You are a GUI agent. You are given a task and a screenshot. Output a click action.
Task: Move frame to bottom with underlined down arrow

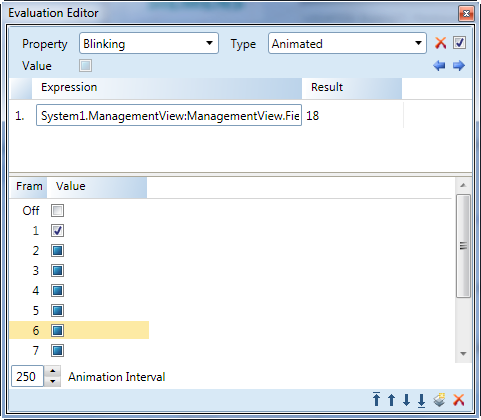(421, 400)
